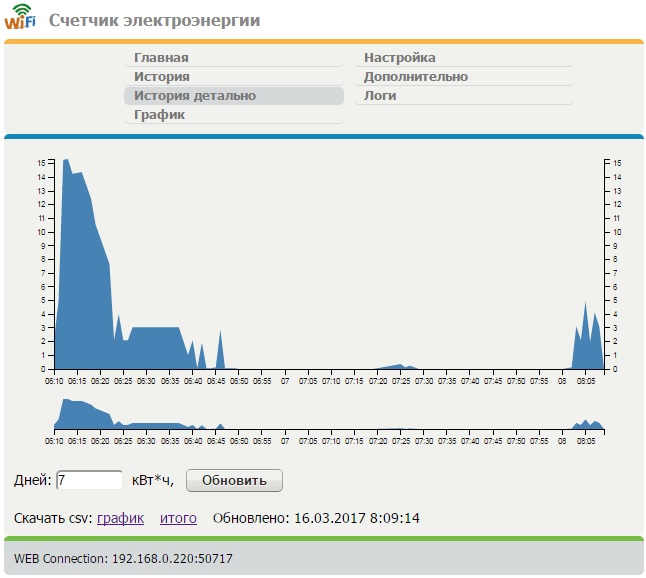Viewport: 646px width, 578px height.
Task: Open the Настройка settings page
Action: [x=399, y=58]
